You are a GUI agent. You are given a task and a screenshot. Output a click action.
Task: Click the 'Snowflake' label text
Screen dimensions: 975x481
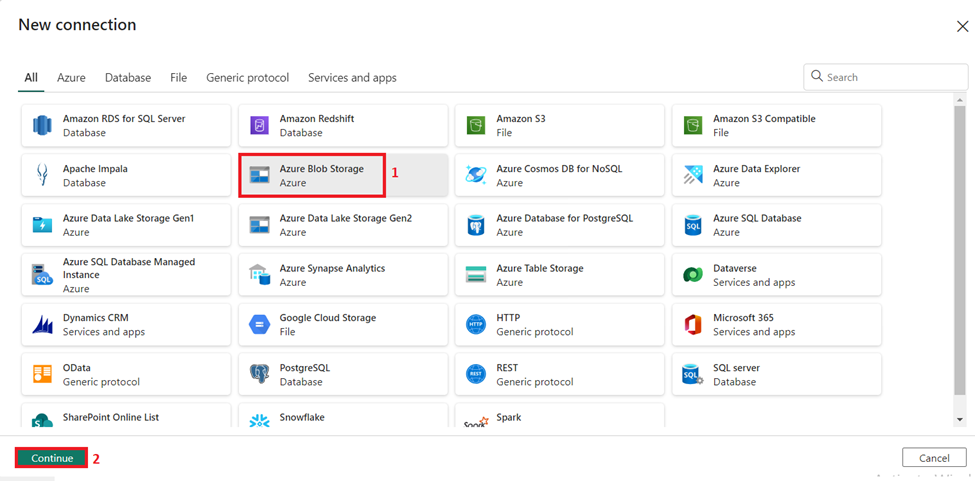tap(302, 417)
